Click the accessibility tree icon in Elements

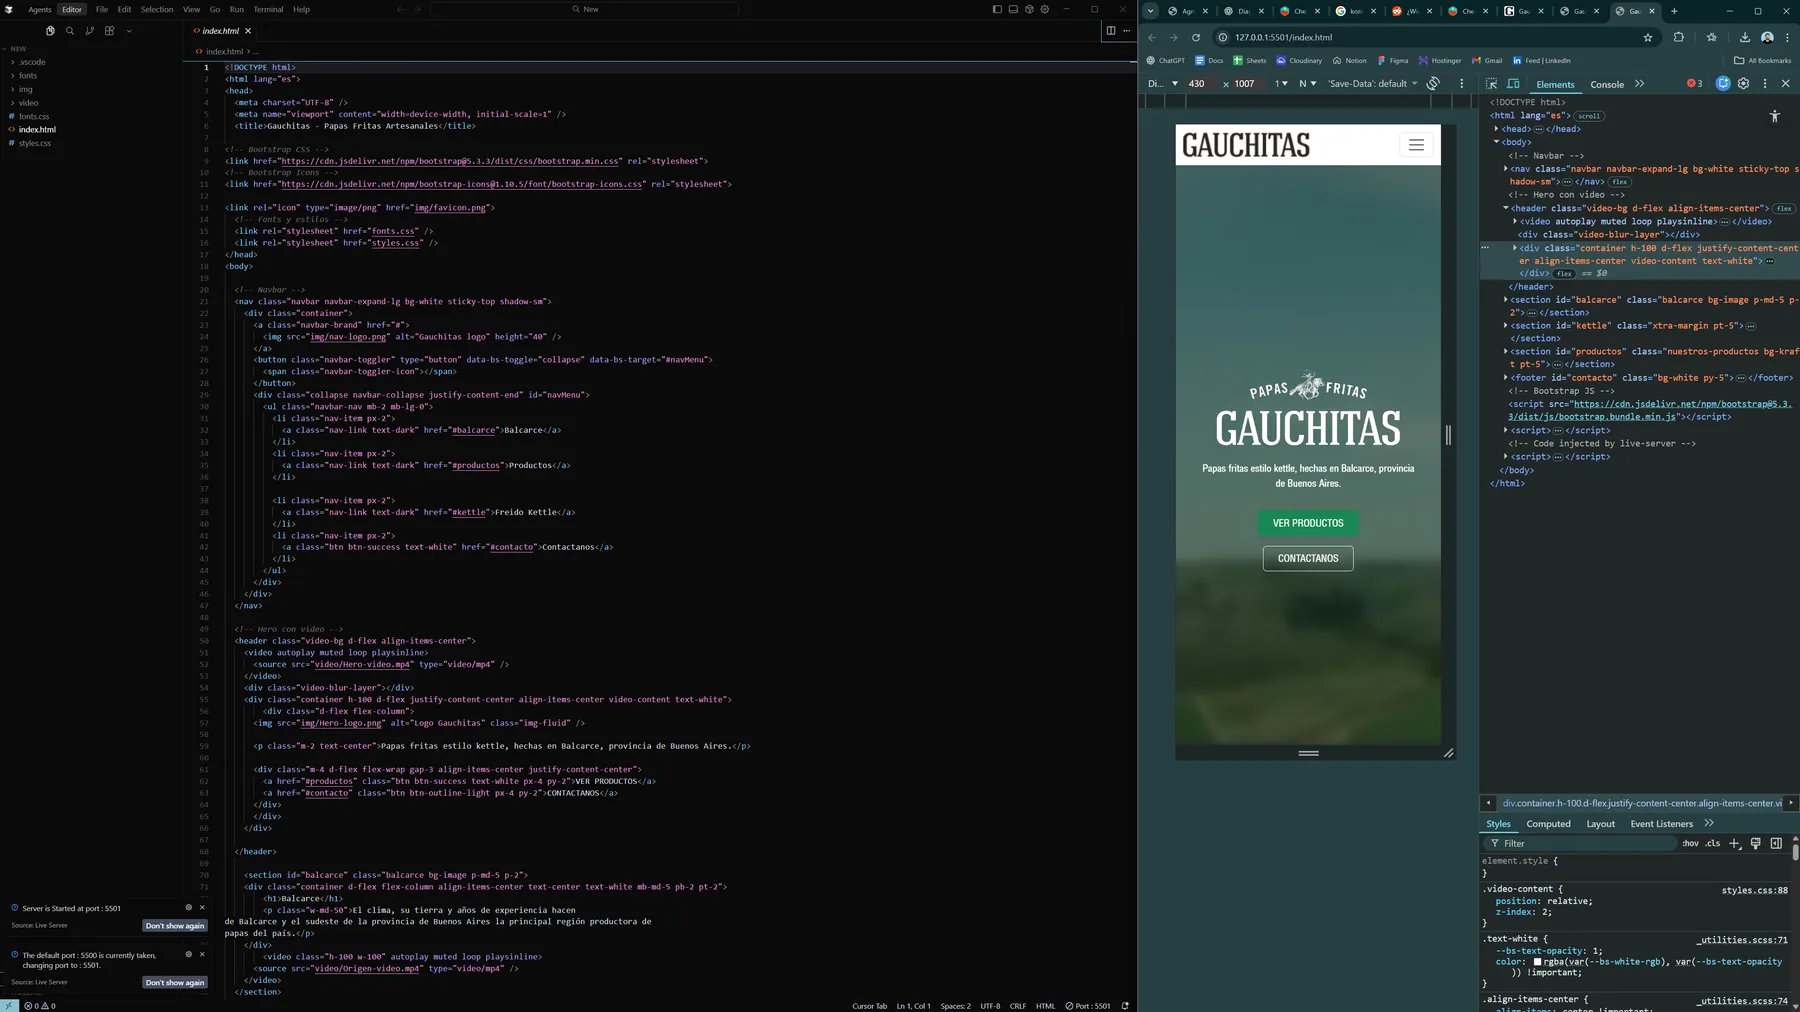coord(1775,116)
